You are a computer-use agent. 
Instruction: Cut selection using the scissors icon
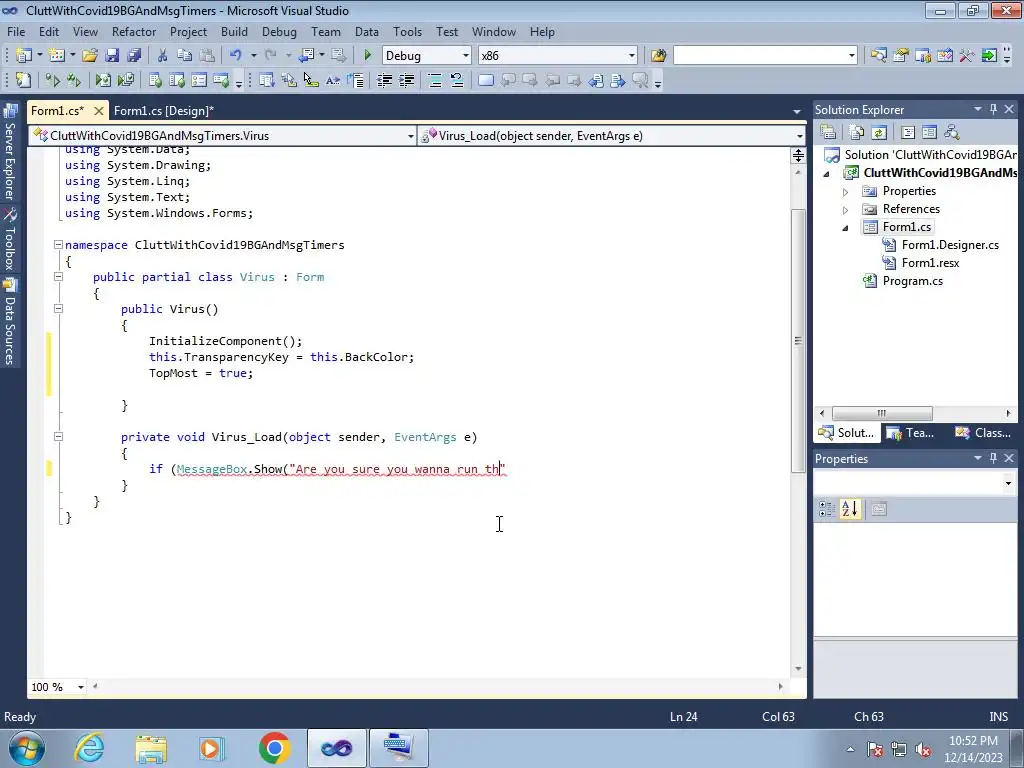click(163, 56)
